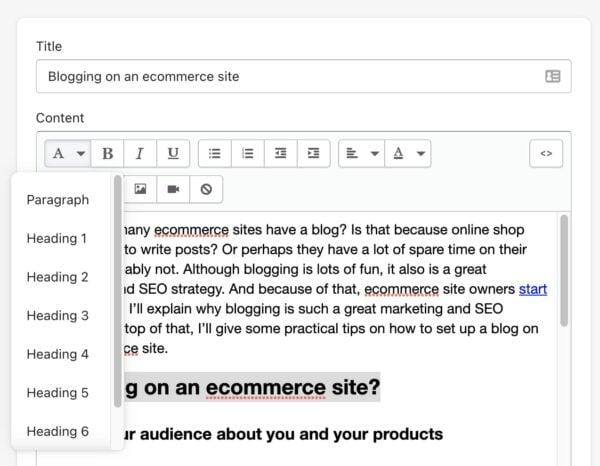Toggle bold formatting in the toolbar
The height and width of the screenshot is (466, 600).
pyautogui.click(x=107, y=153)
